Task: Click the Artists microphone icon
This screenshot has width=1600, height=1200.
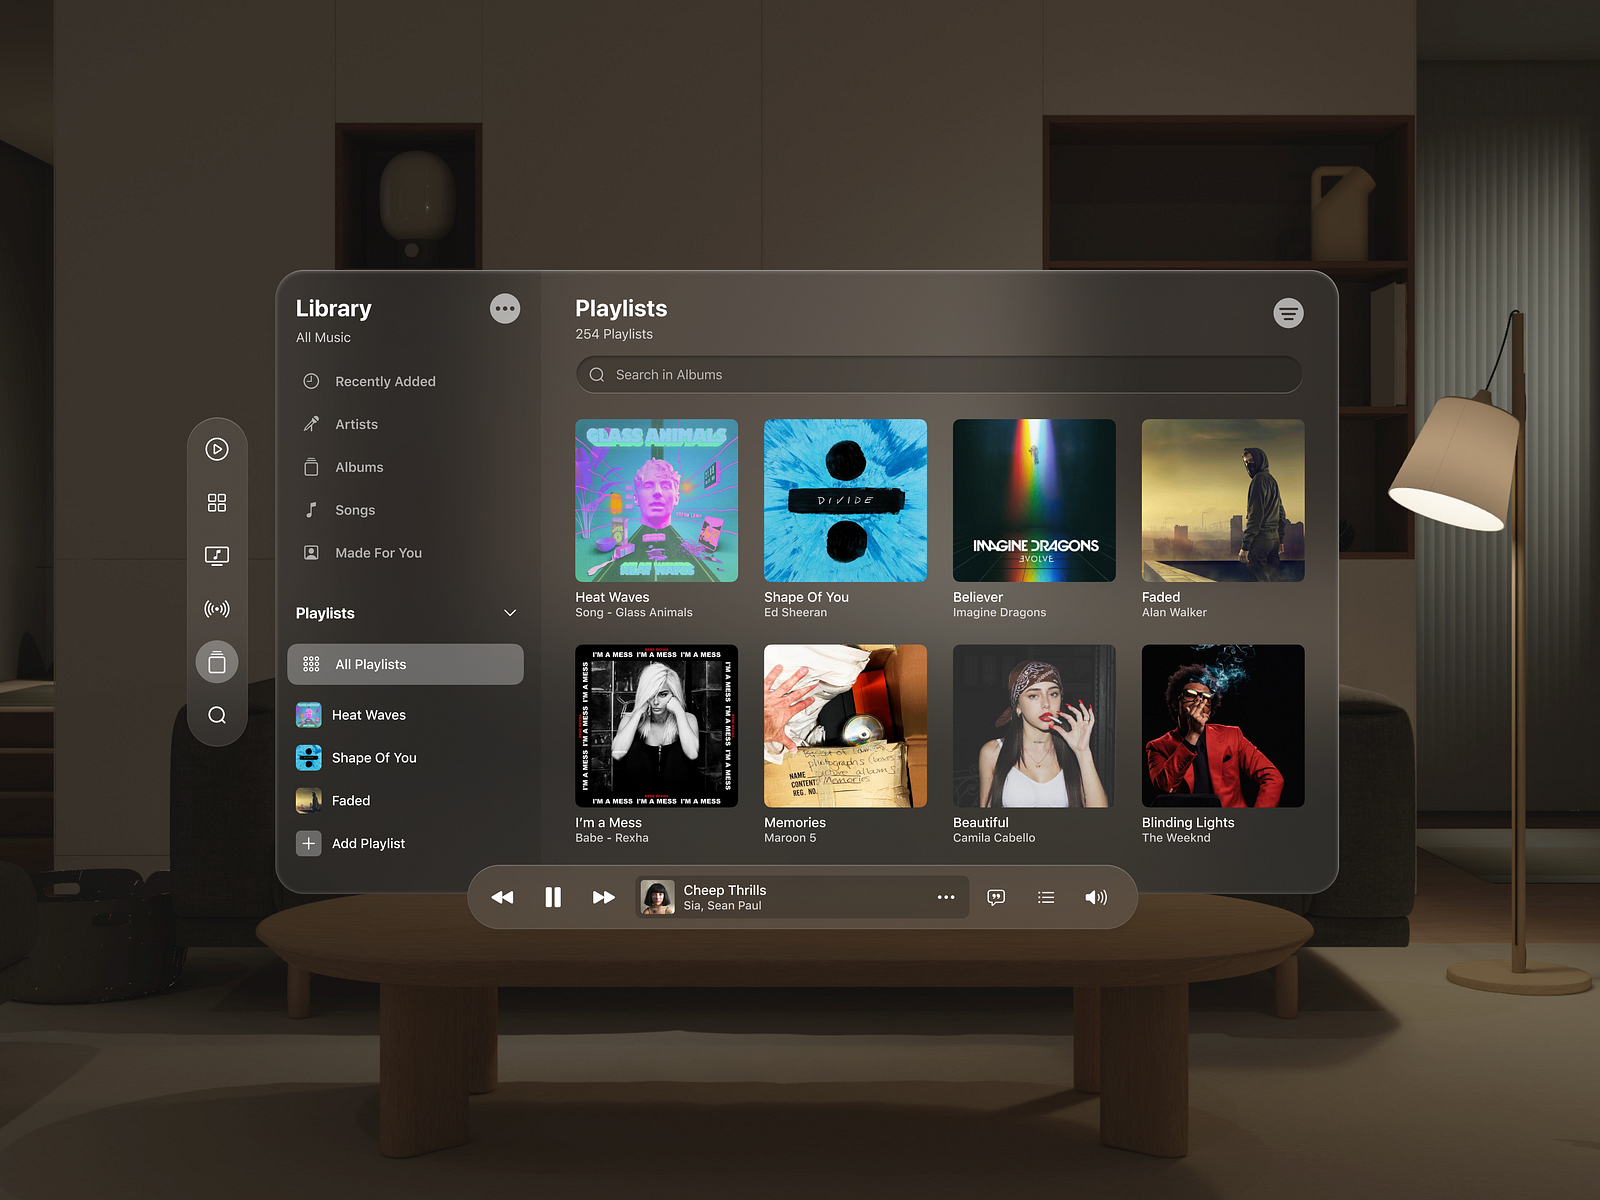Action: coord(311,424)
